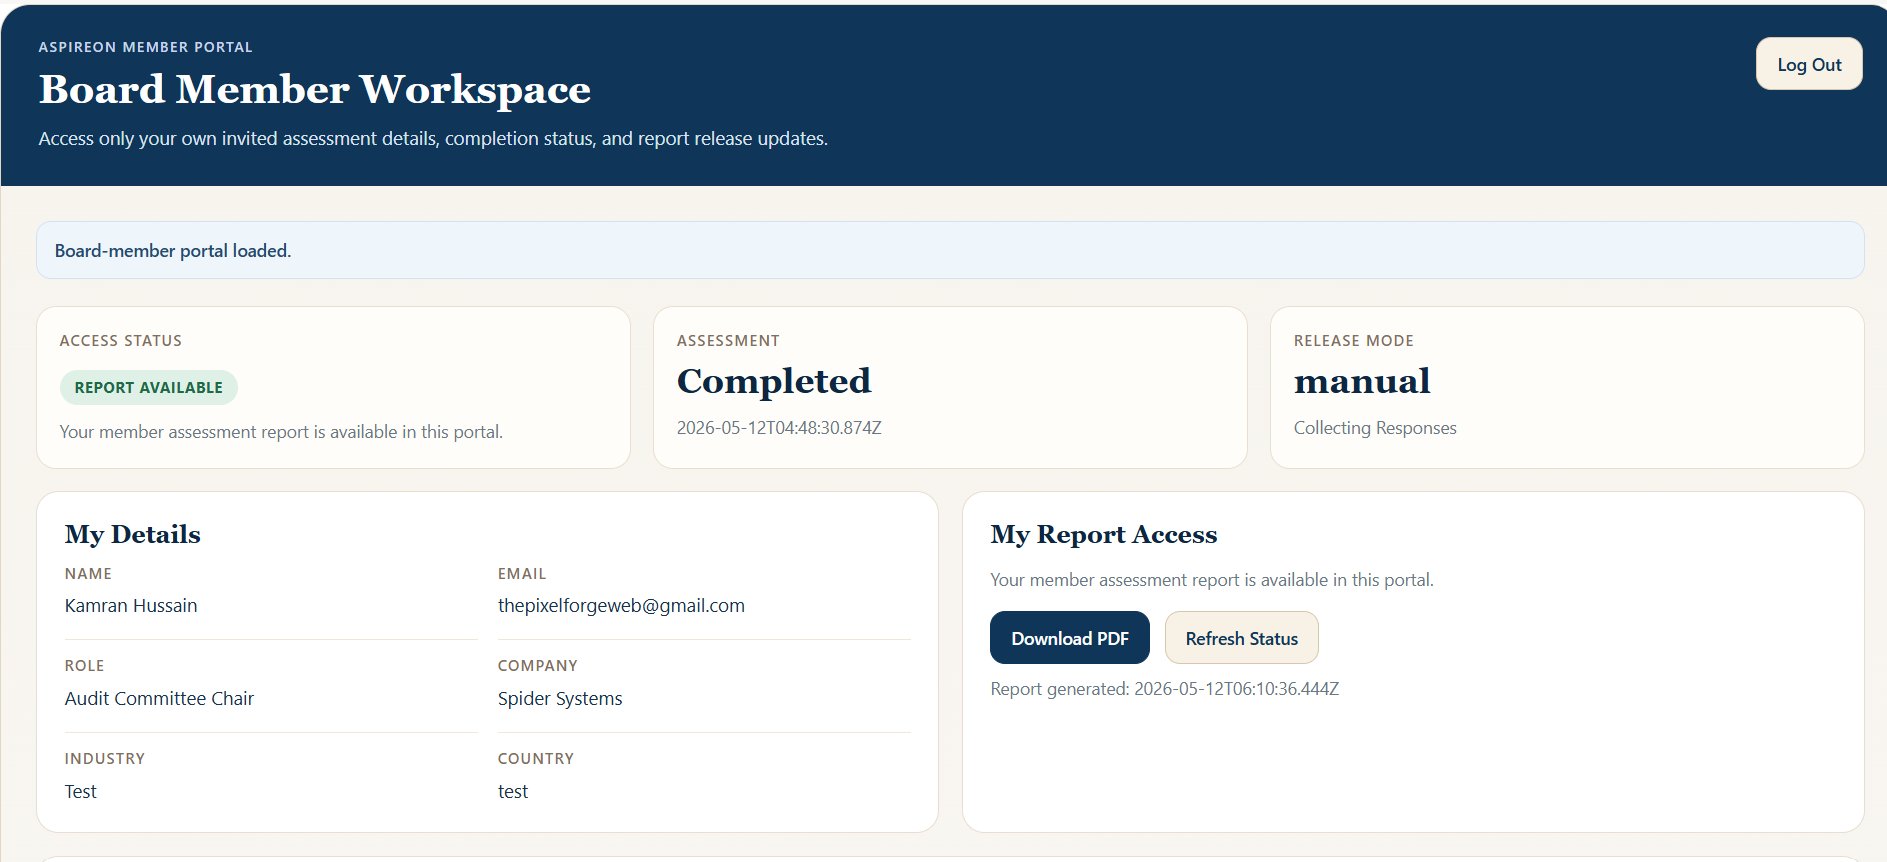Click the ACCESS STATUS label
The image size is (1887, 862).
pos(121,341)
